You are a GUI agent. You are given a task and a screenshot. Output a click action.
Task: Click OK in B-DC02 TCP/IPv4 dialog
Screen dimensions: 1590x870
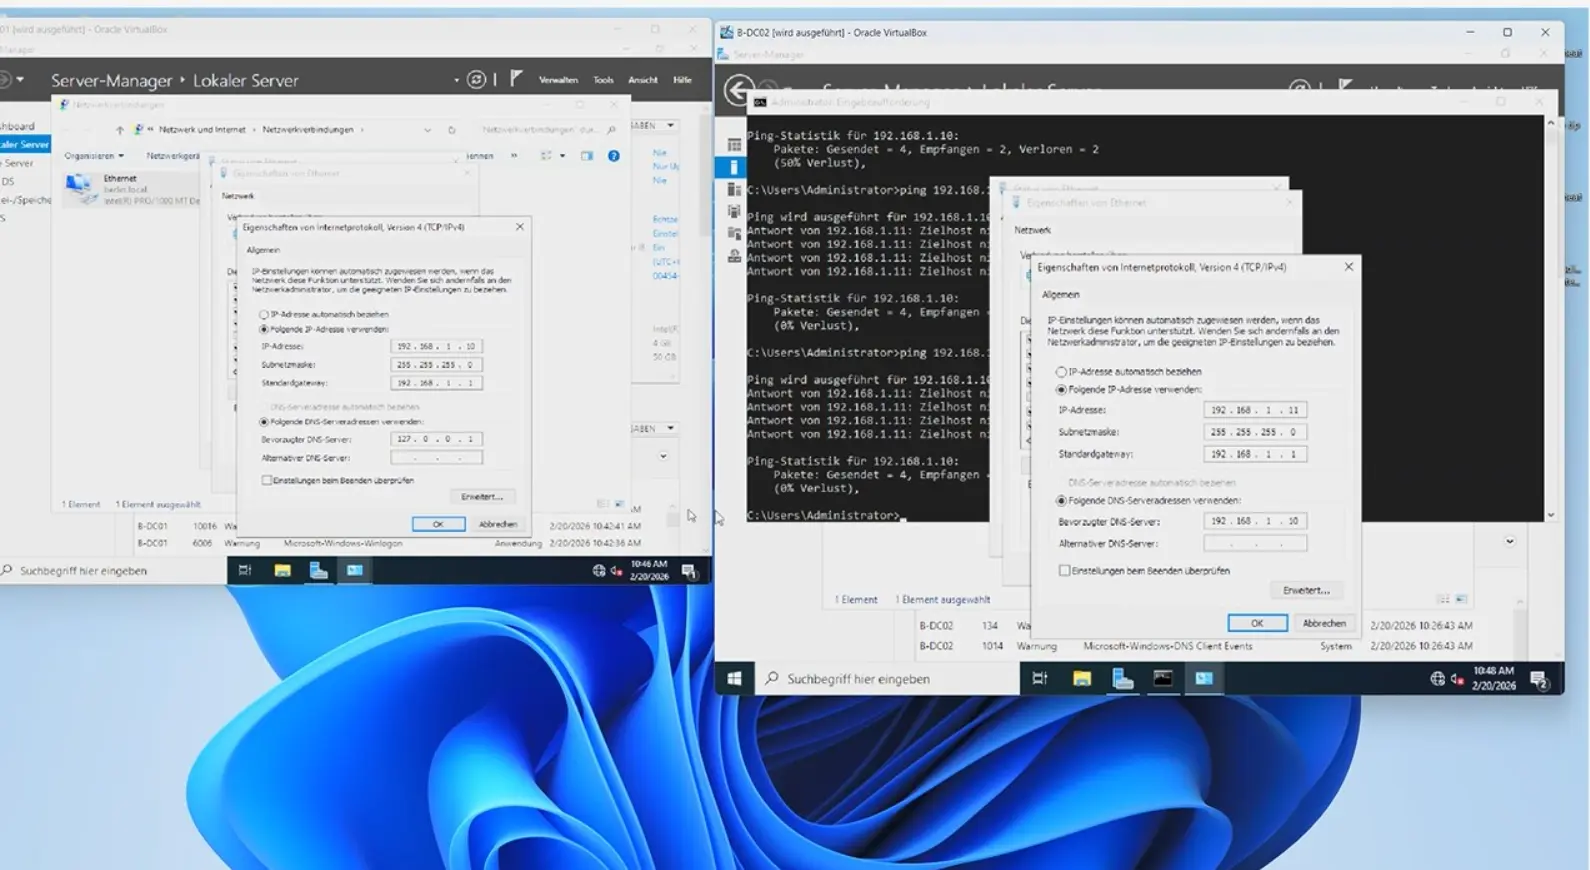(x=1257, y=623)
